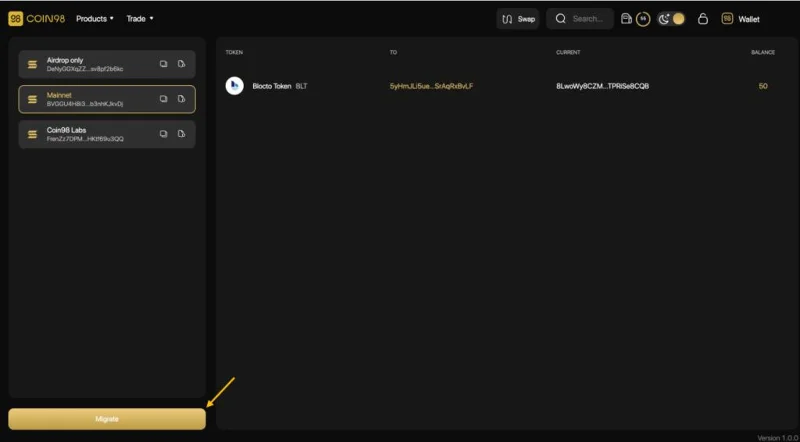Click the magnifying glass search icon
Image resolution: width=800 pixels, height=442 pixels.
point(561,19)
